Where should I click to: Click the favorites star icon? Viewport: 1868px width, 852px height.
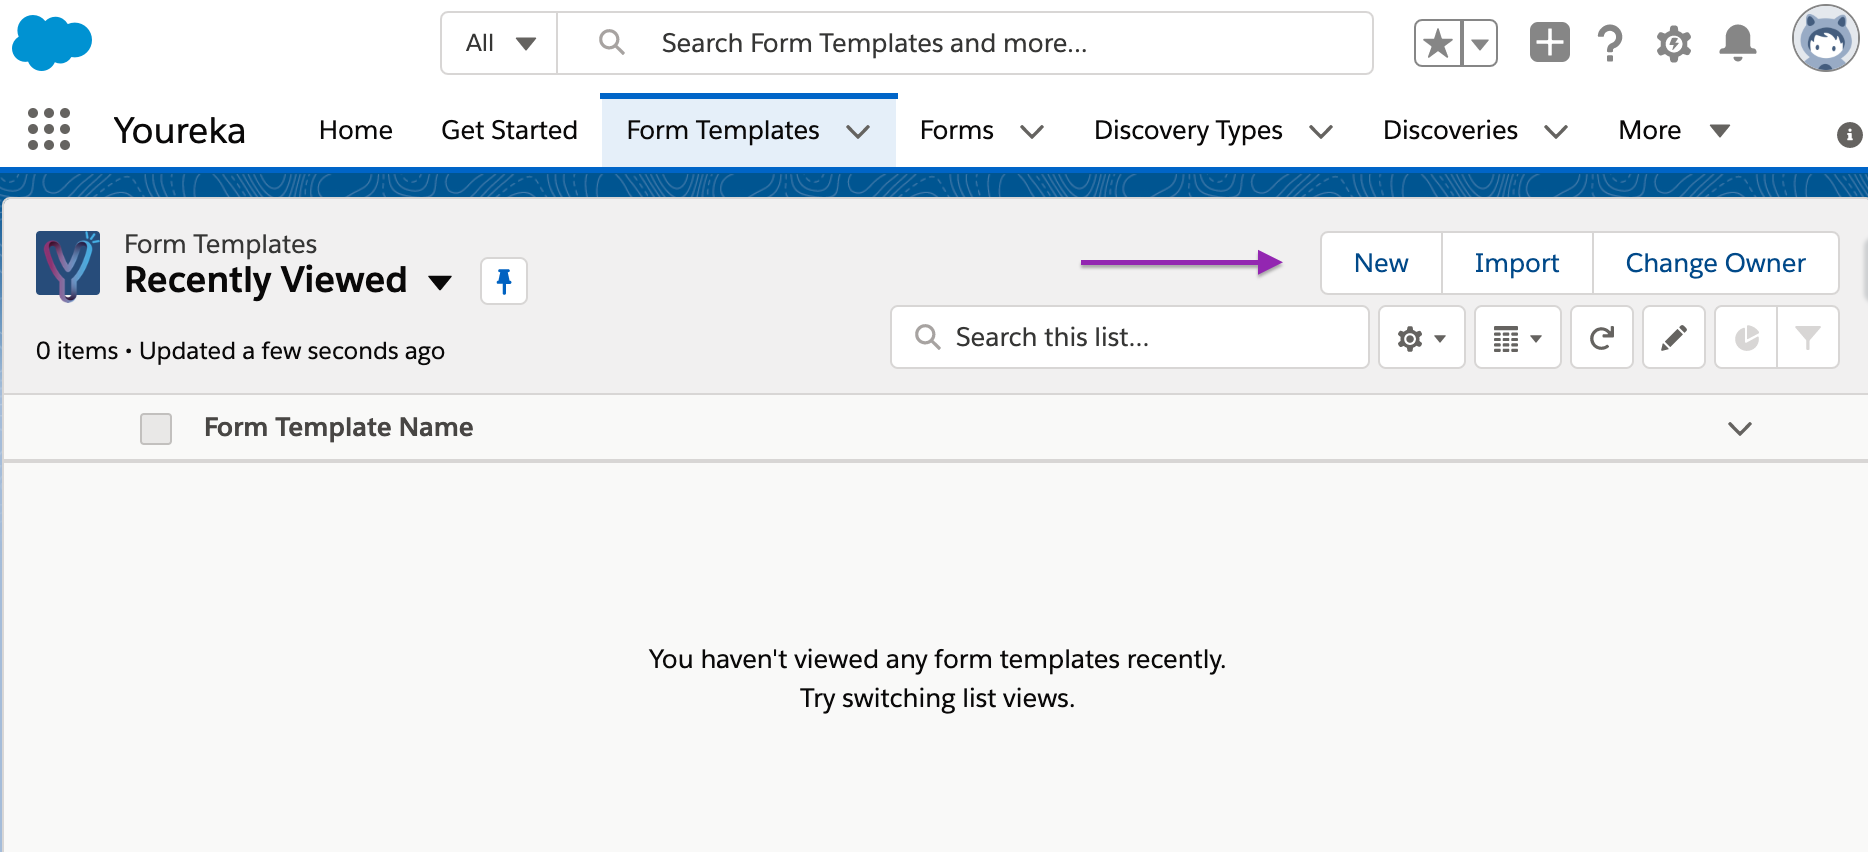click(x=1438, y=43)
